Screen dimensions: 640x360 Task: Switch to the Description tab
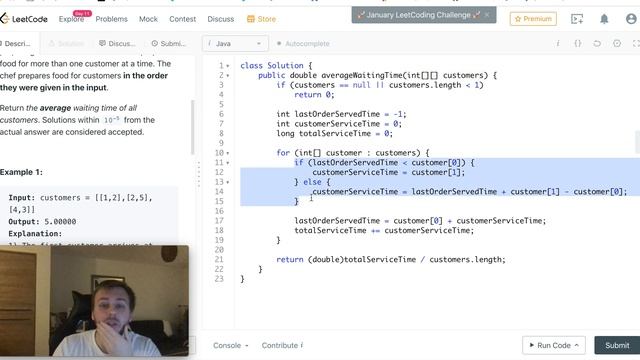coord(16,44)
